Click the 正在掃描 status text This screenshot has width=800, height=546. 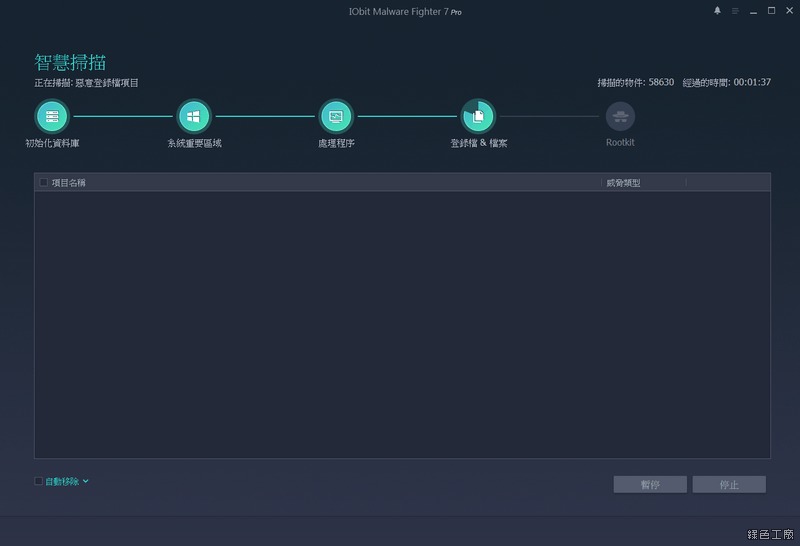pos(86,83)
